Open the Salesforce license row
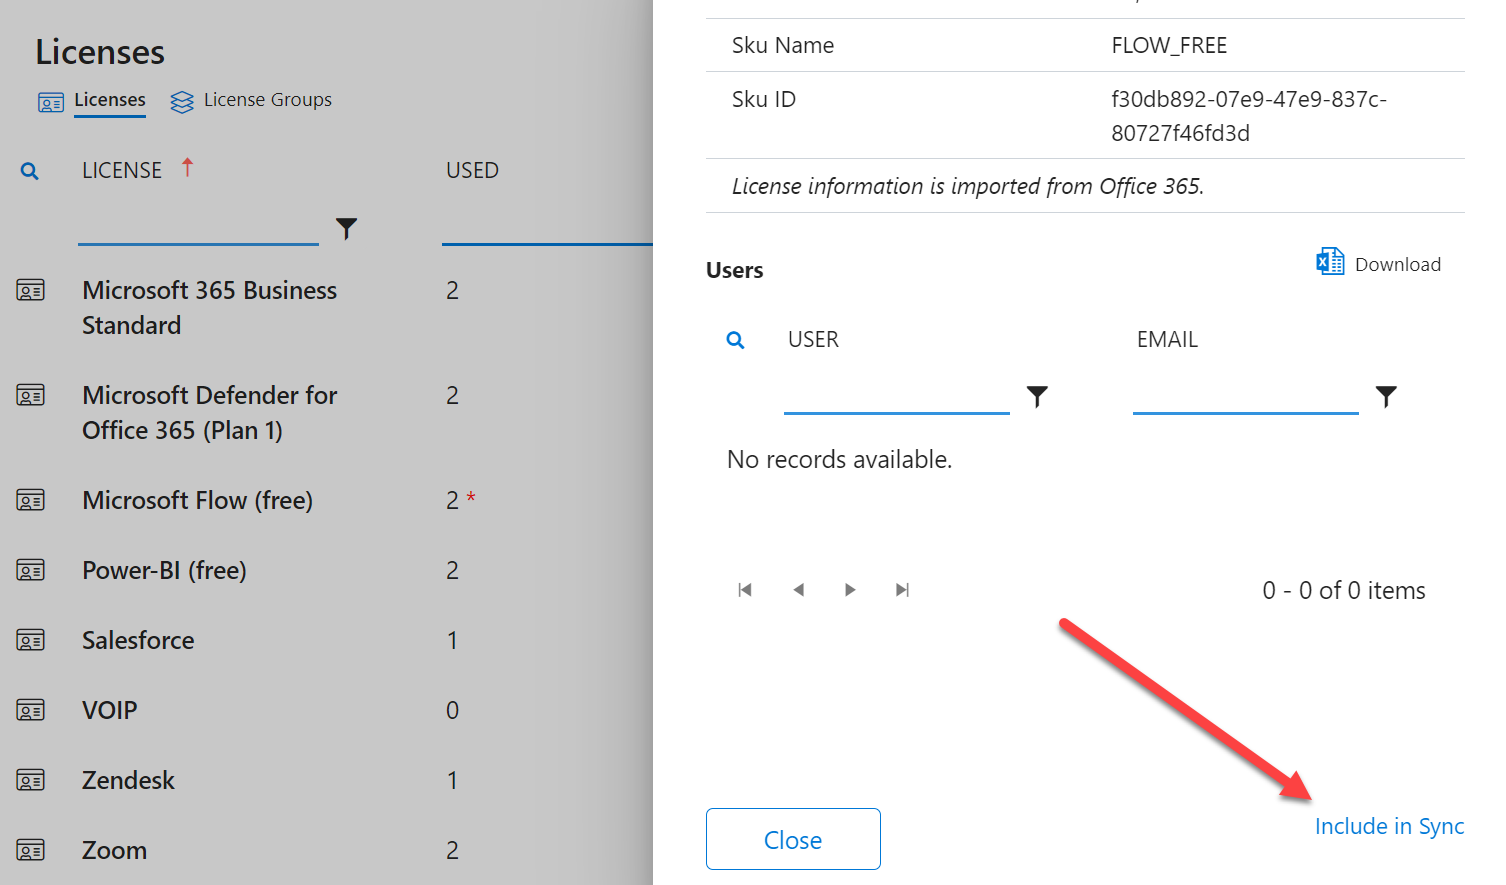1506x885 pixels. pyautogui.click(x=138, y=640)
